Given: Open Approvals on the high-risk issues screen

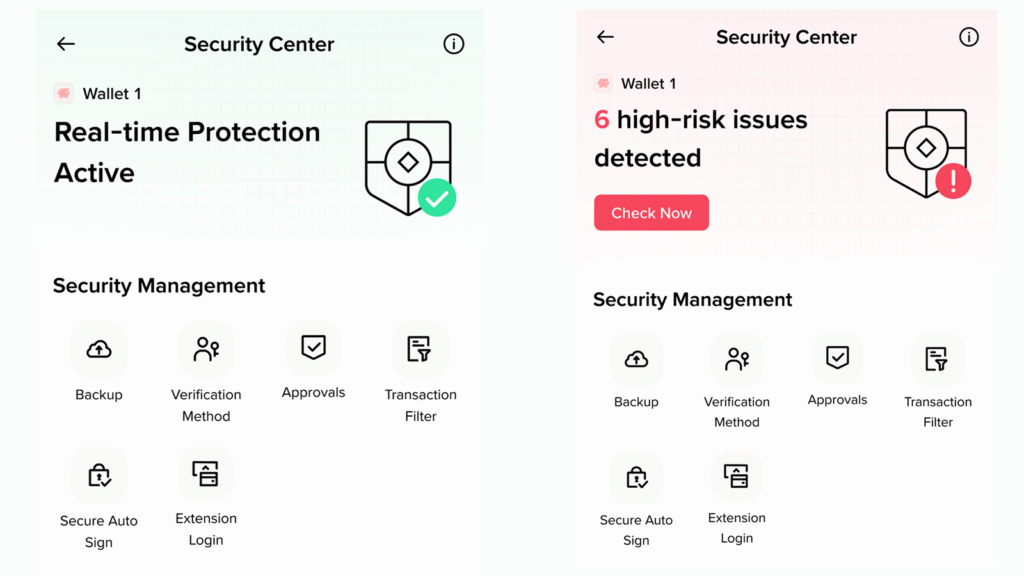Looking at the screenshot, I should pos(837,358).
